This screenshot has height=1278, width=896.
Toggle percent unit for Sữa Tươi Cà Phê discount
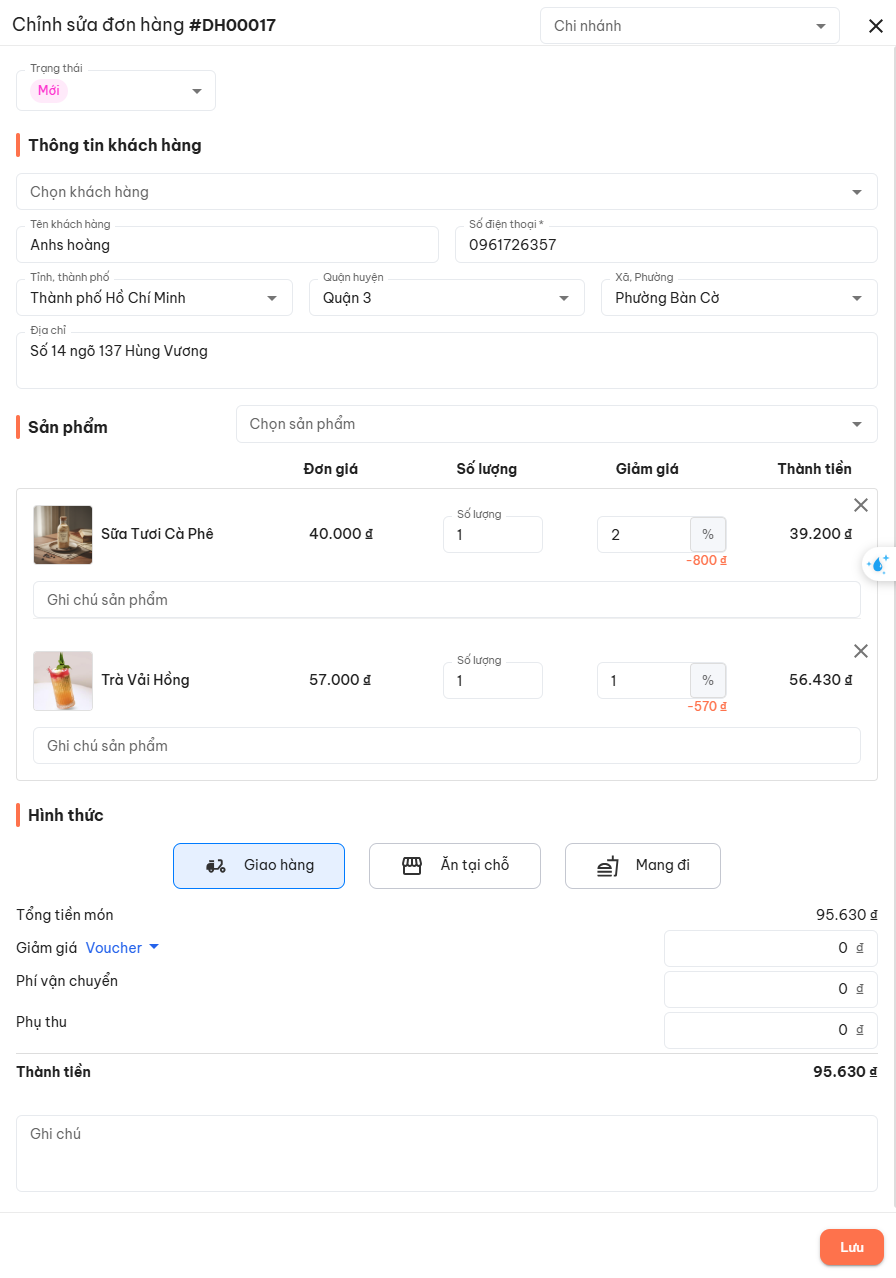(x=708, y=535)
